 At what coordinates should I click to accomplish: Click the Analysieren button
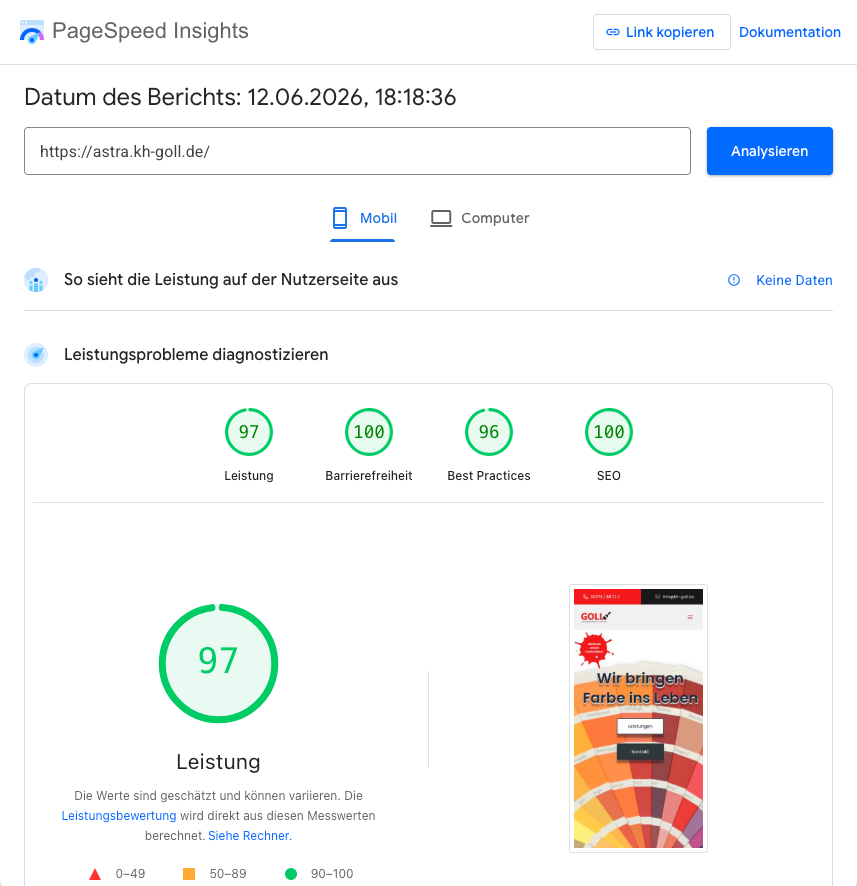[769, 151]
